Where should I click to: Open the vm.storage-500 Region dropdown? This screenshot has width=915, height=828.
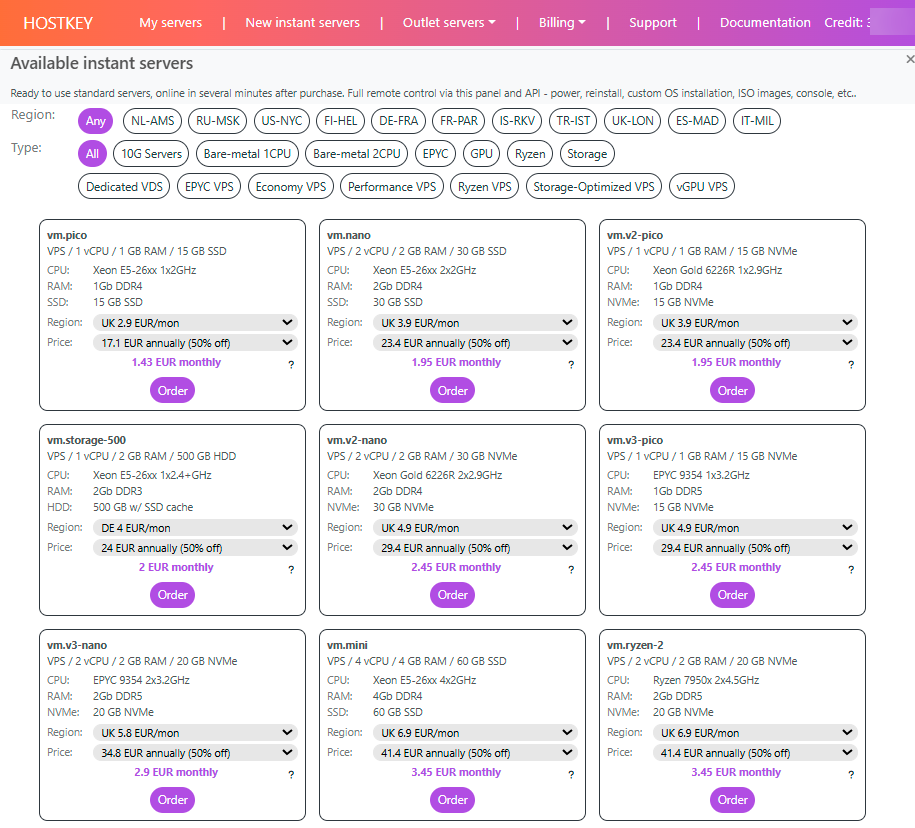(x=195, y=528)
